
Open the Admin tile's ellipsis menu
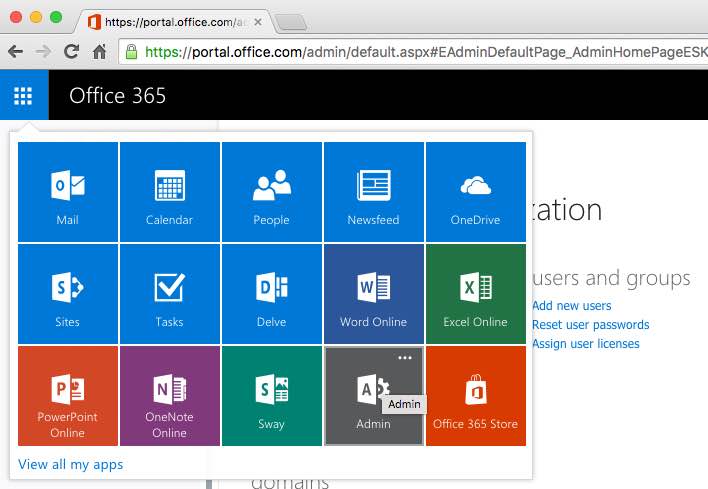(x=405, y=358)
